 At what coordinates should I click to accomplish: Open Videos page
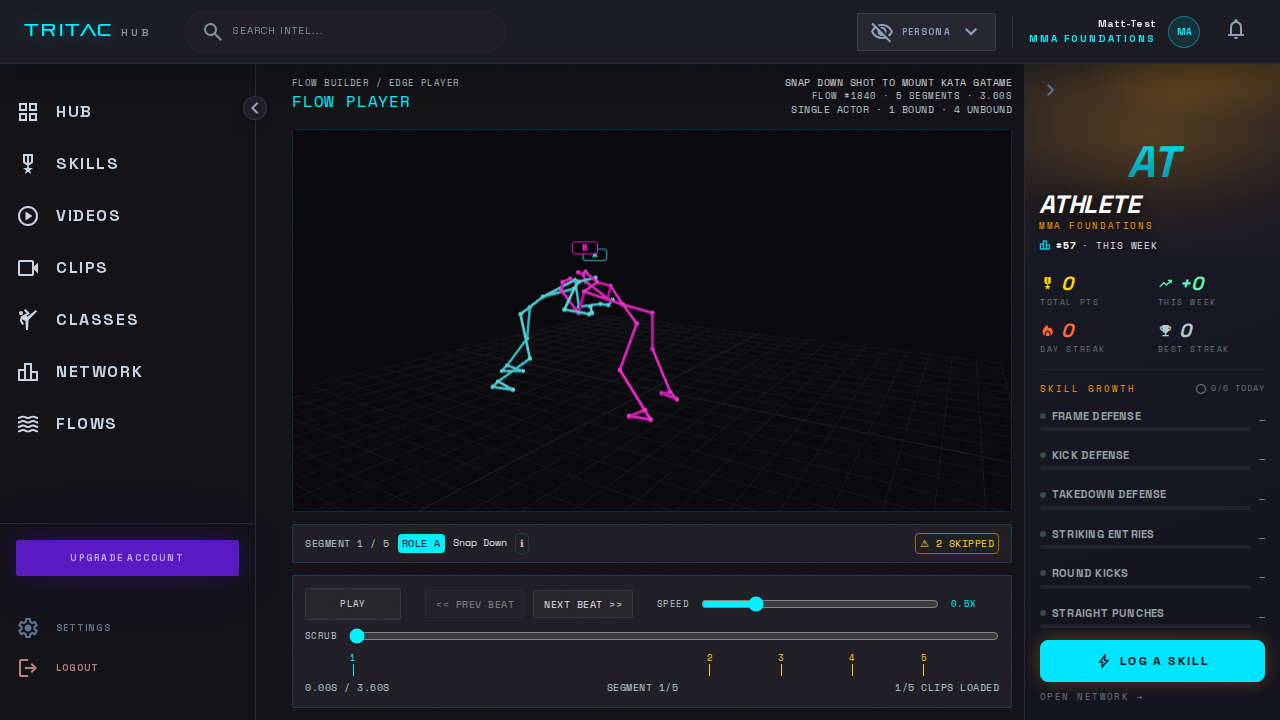pos(127,216)
